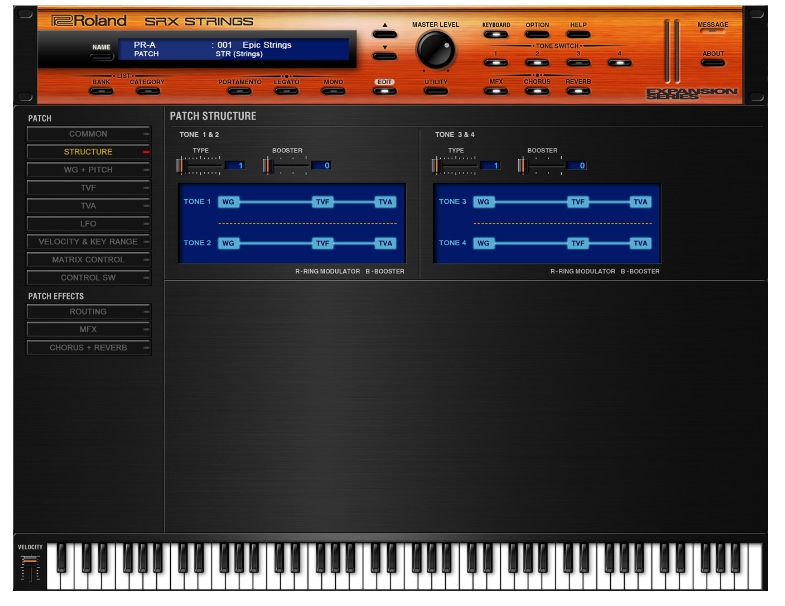This screenshot has width=785, height=606.
Task: Select the LFO tab
Action: pyautogui.click(x=89, y=224)
